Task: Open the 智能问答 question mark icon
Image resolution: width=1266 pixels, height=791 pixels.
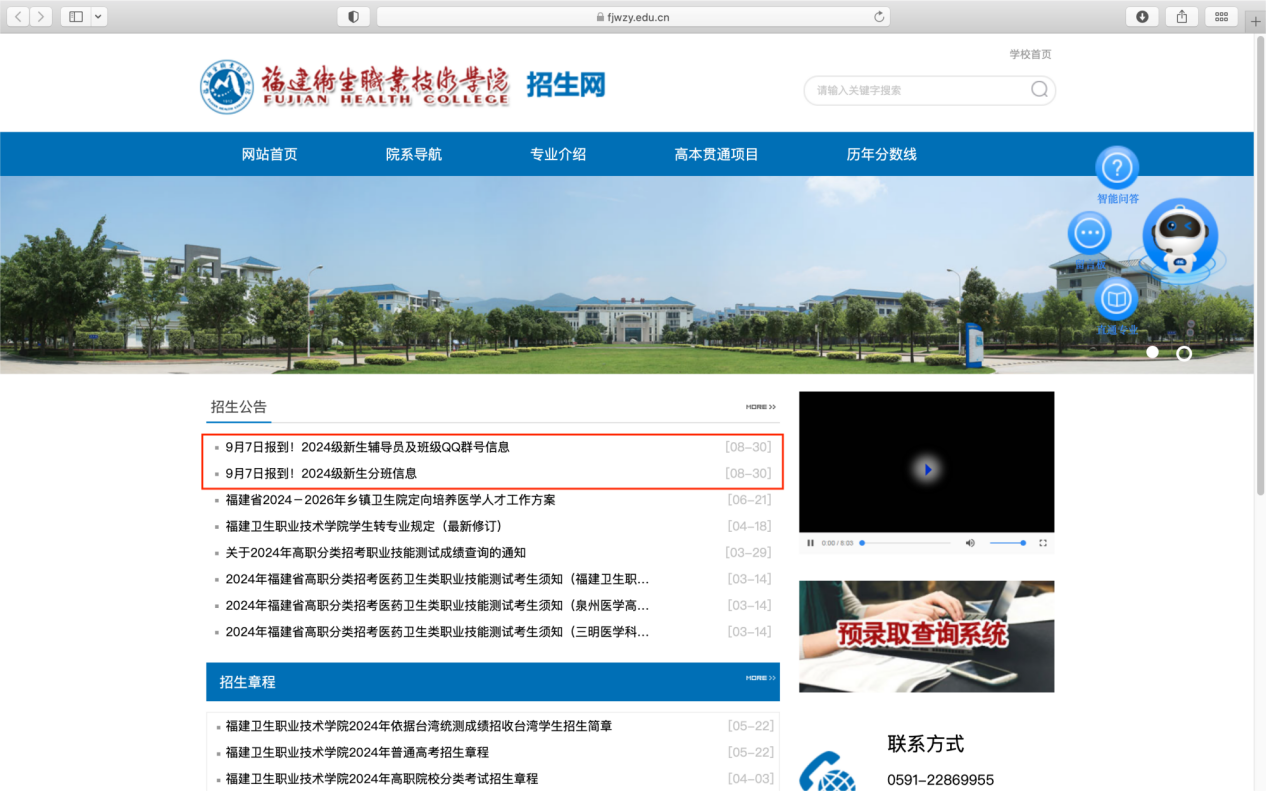Action: pyautogui.click(x=1117, y=167)
